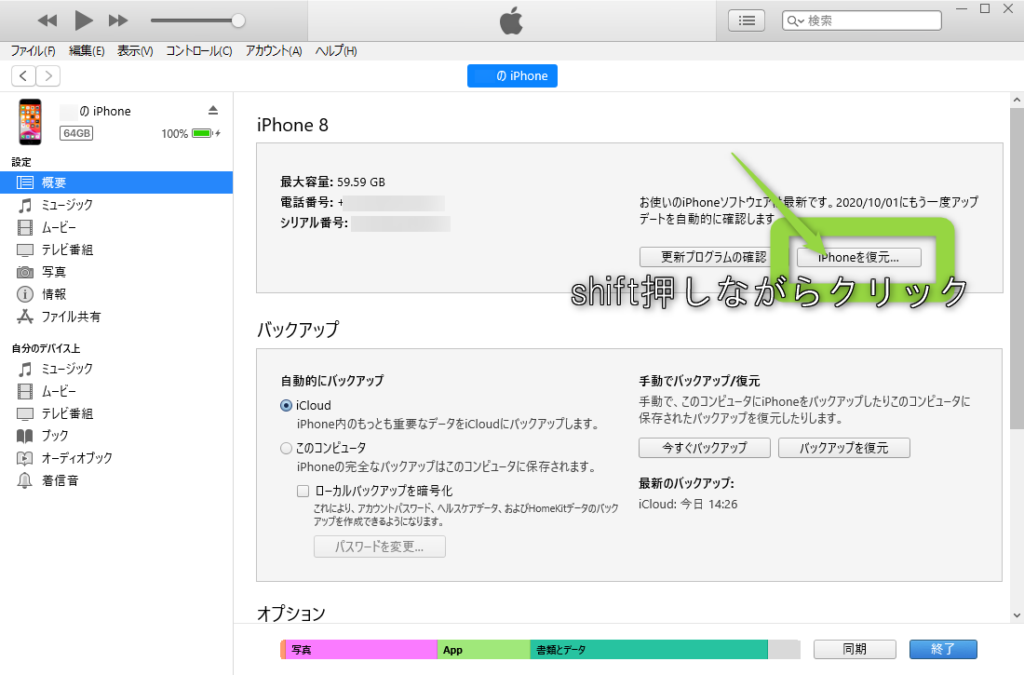Open ムービー under 自分のデバイス上

tap(116, 391)
